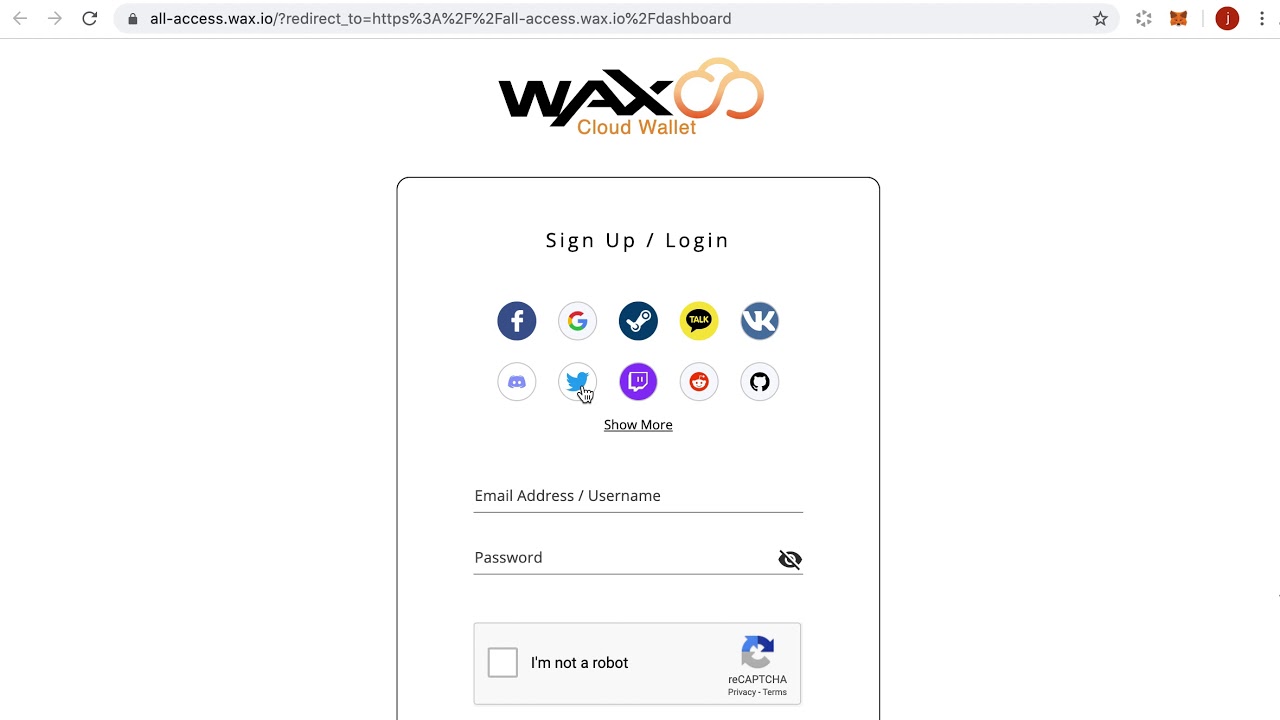1280x720 pixels.
Task: Focus the Email Address / Username field
Action: pyautogui.click(x=638, y=496)
